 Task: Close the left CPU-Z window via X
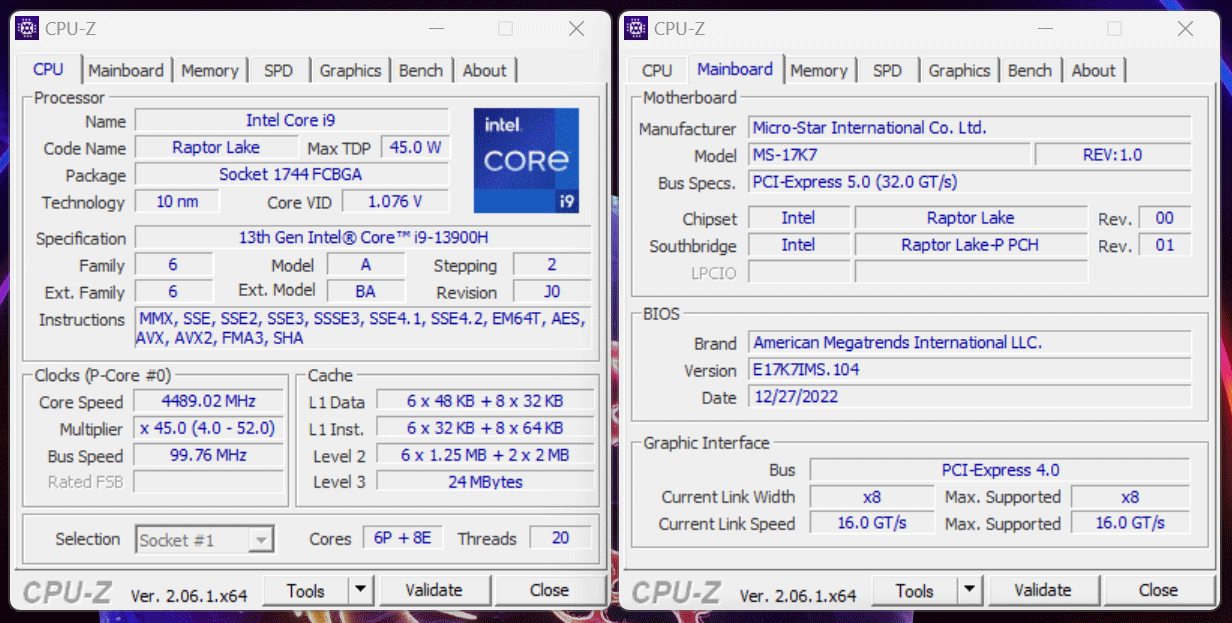coord(576,29)
